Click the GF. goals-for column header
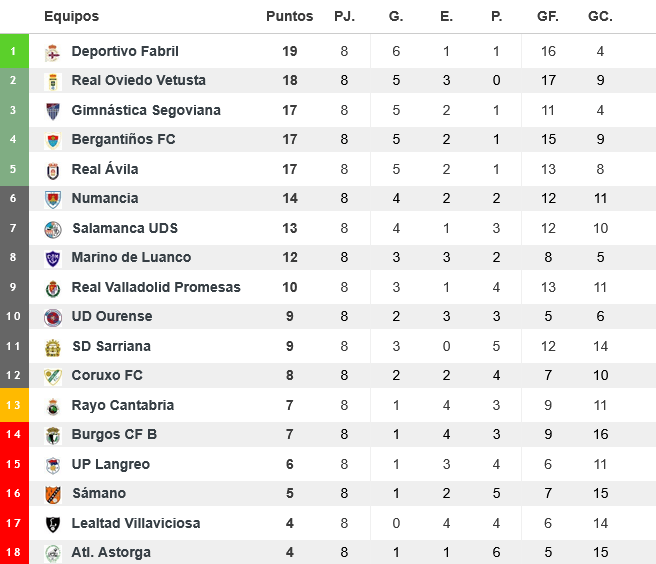Image resolution: width=656 pixels, height=564 pixels. coord(548,16)
